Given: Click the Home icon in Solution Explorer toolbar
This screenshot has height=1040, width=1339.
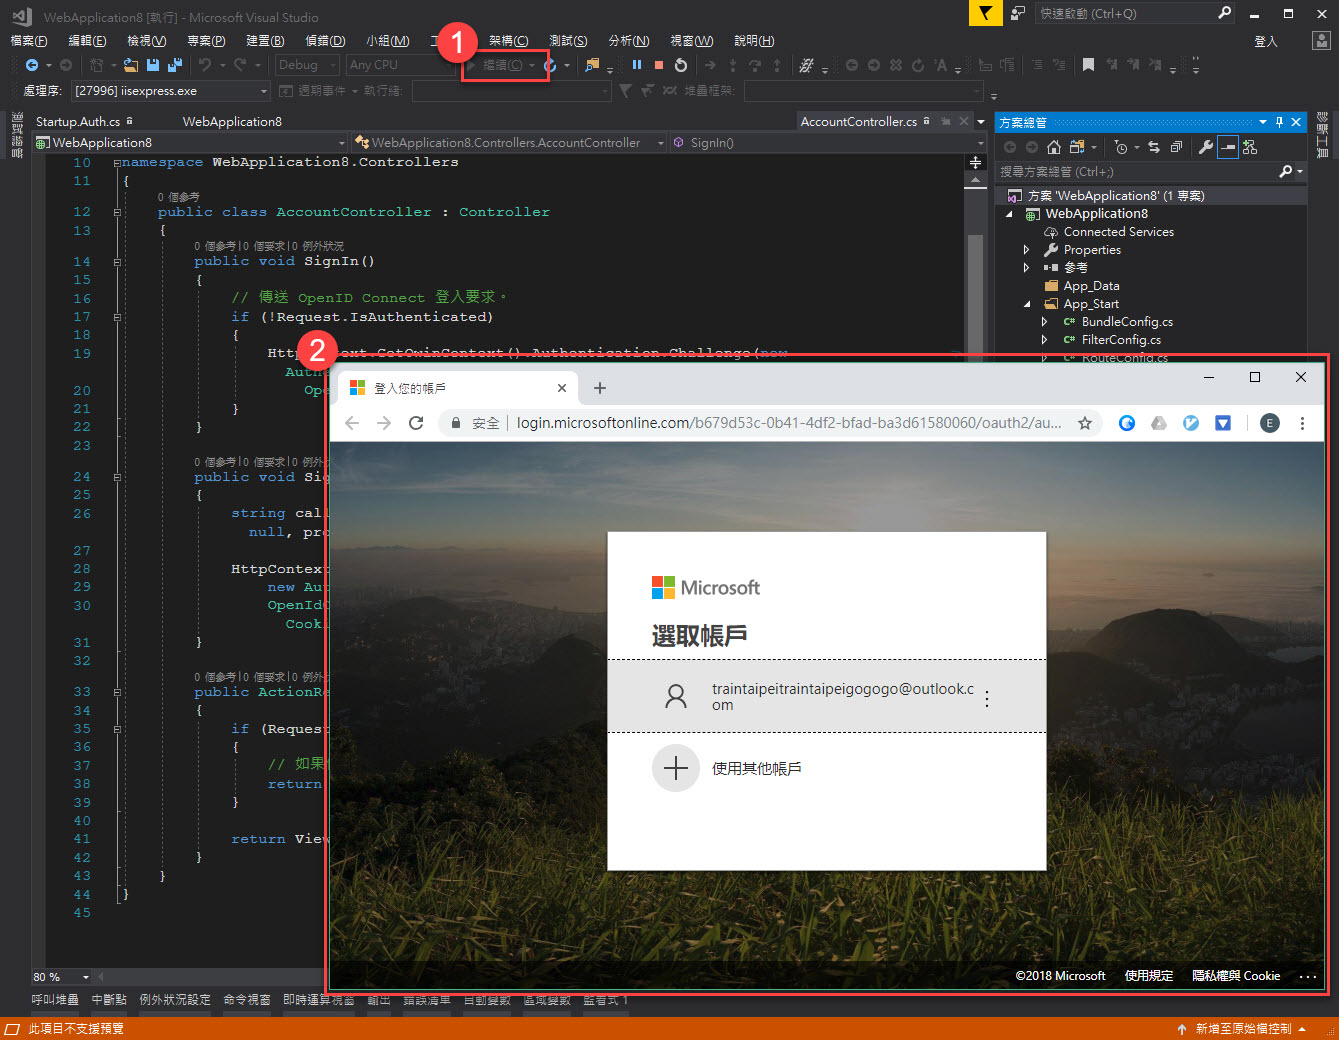Looking at the screenshot, I should coord(1054,147).
